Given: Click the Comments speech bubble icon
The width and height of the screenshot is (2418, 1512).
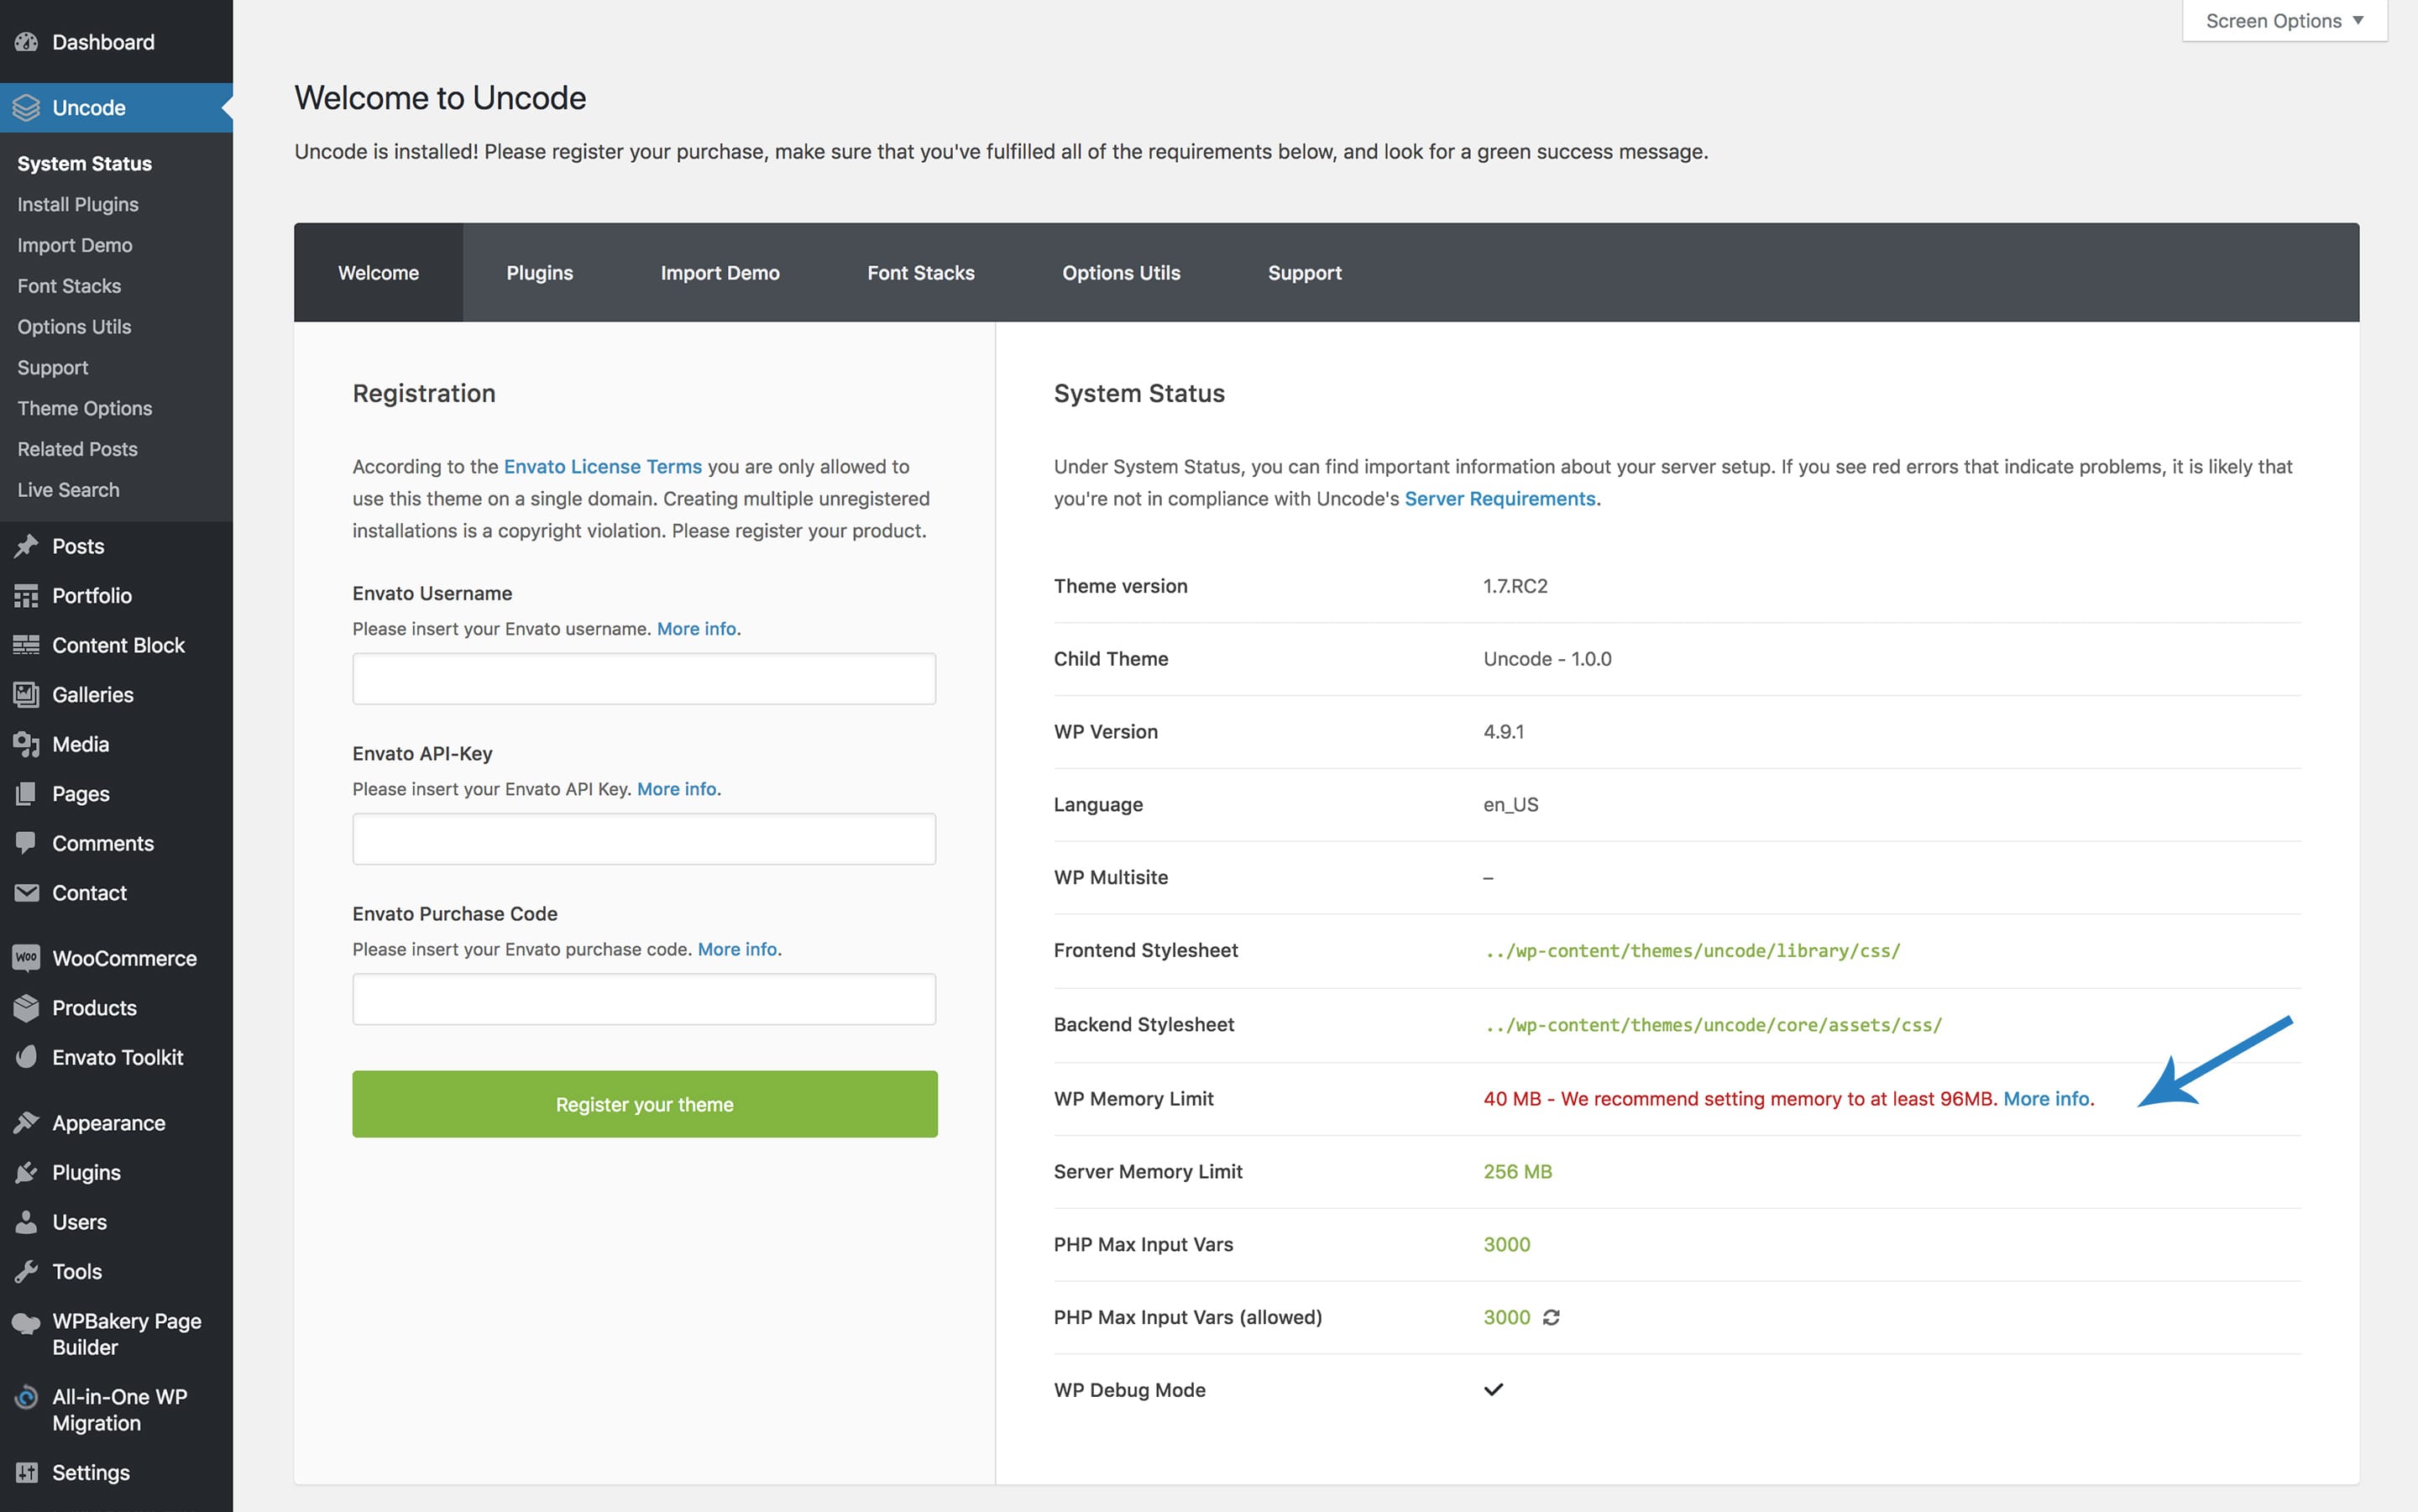Looking at the screenshot, I should coord(26,843).
